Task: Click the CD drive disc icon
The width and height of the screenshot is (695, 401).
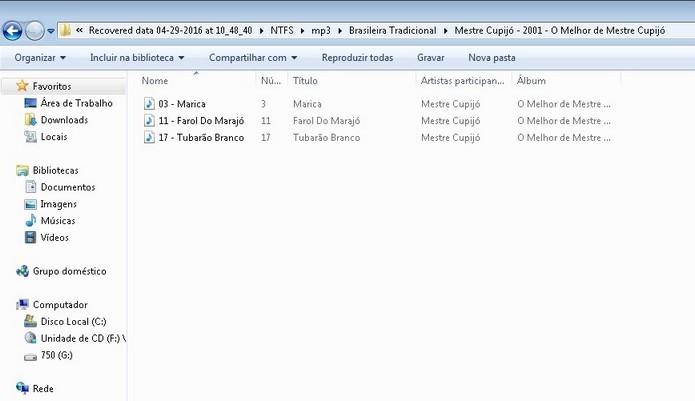Action: click(x=31, y=338)
